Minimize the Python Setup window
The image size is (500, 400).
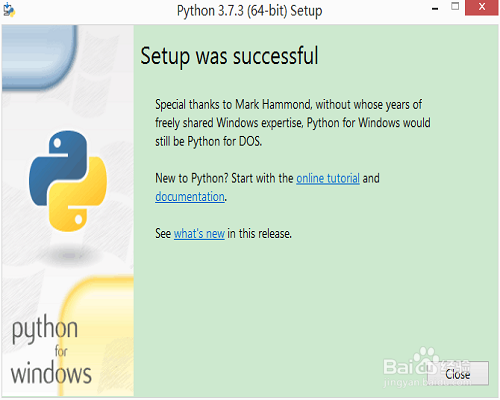(435, 8)
